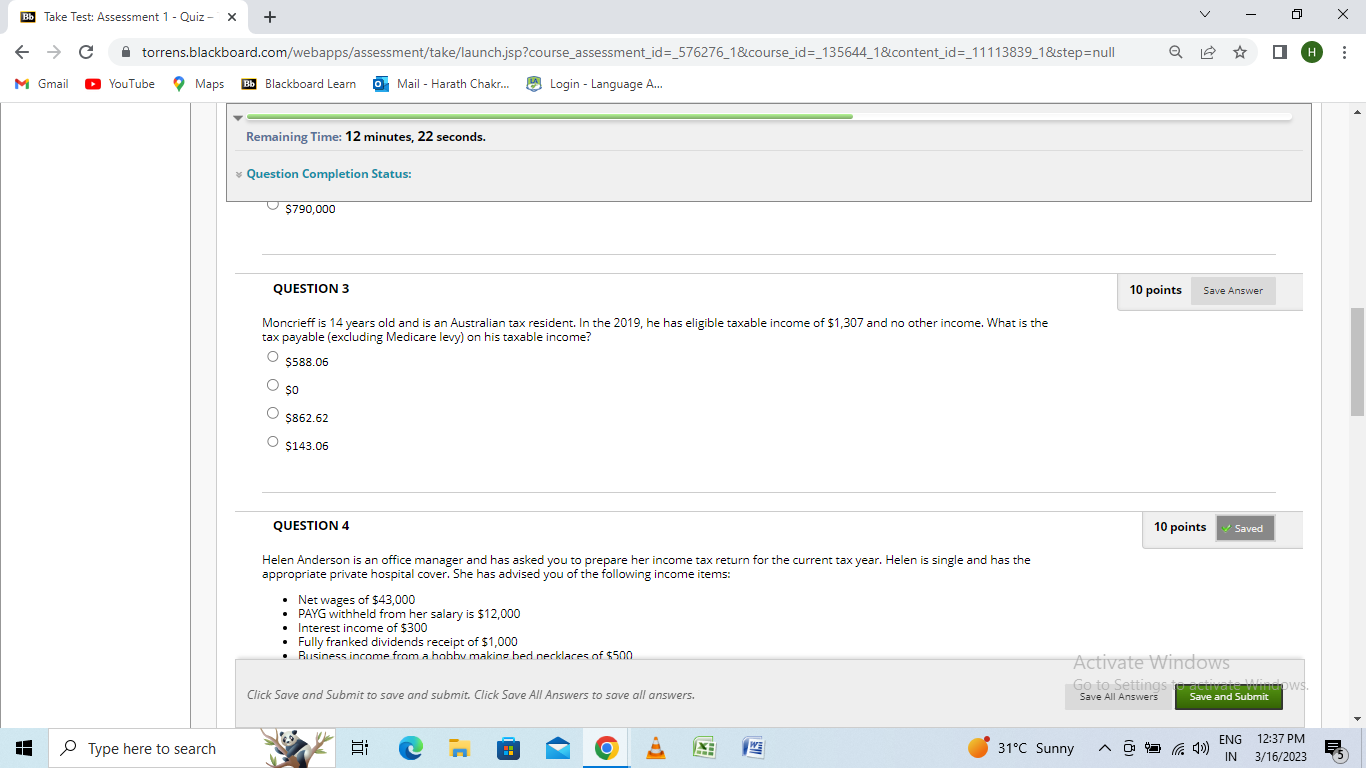The height and width of the screenshot is (768, 1366).
Task: Open the Blackboard Learn bookmark
Action: coord(299,84)
